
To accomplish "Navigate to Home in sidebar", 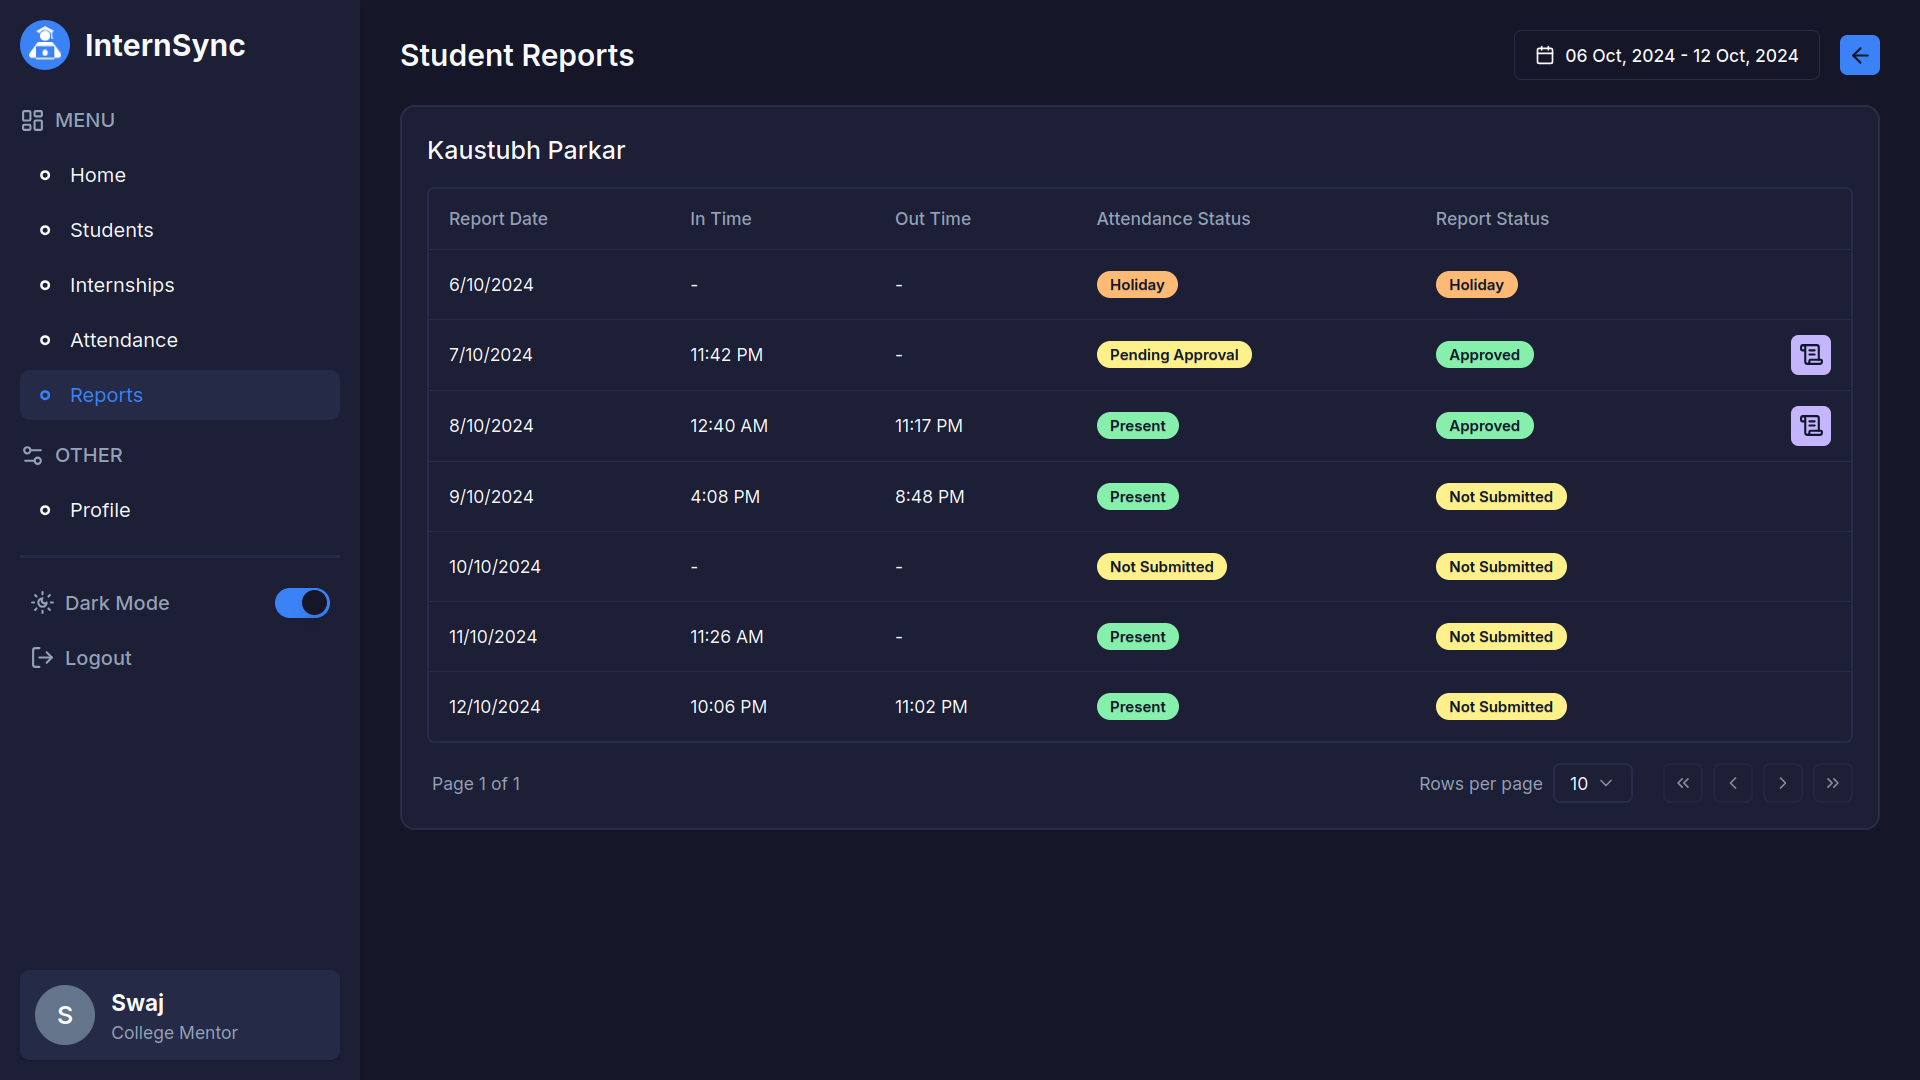I will tap(180, 175).
